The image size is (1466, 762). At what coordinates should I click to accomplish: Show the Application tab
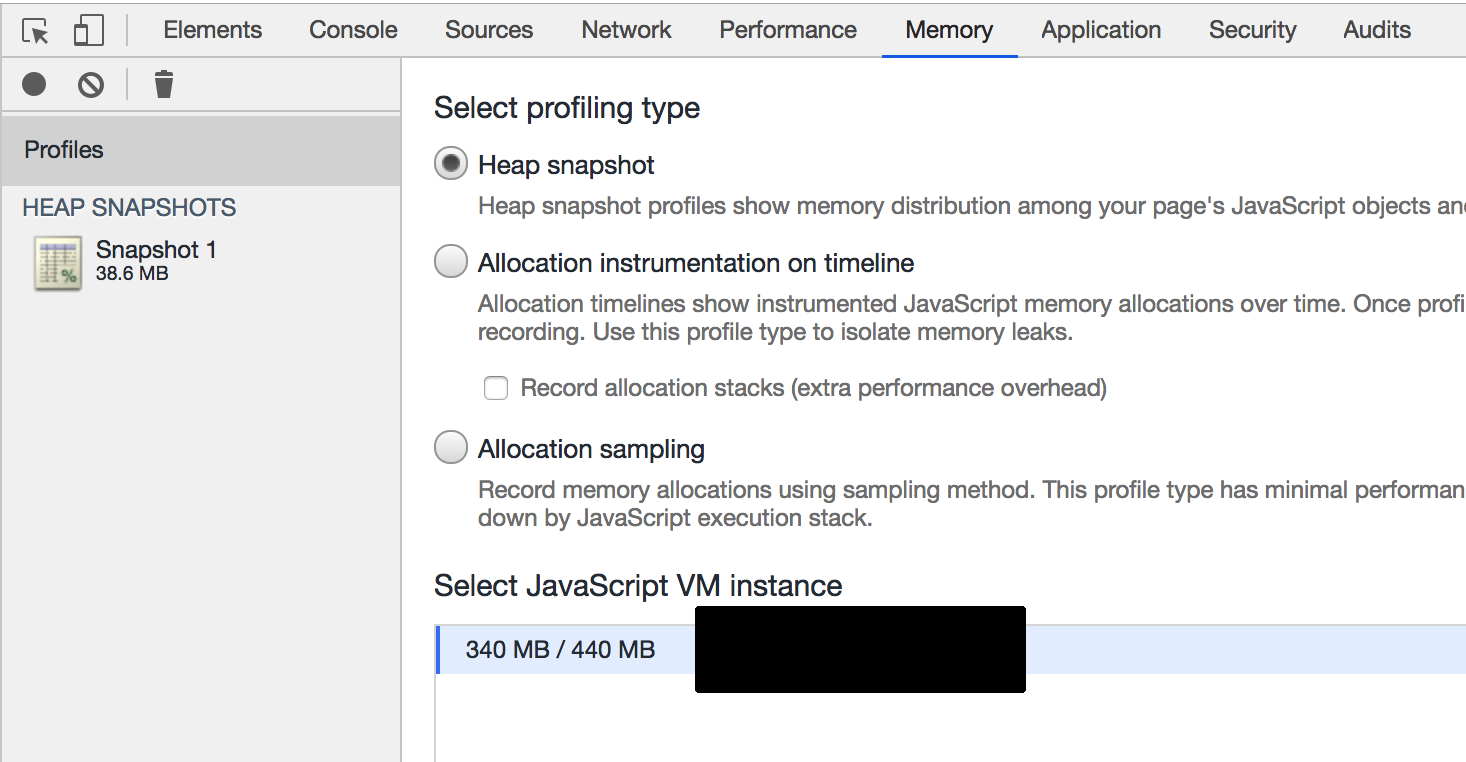(1101, 30)
